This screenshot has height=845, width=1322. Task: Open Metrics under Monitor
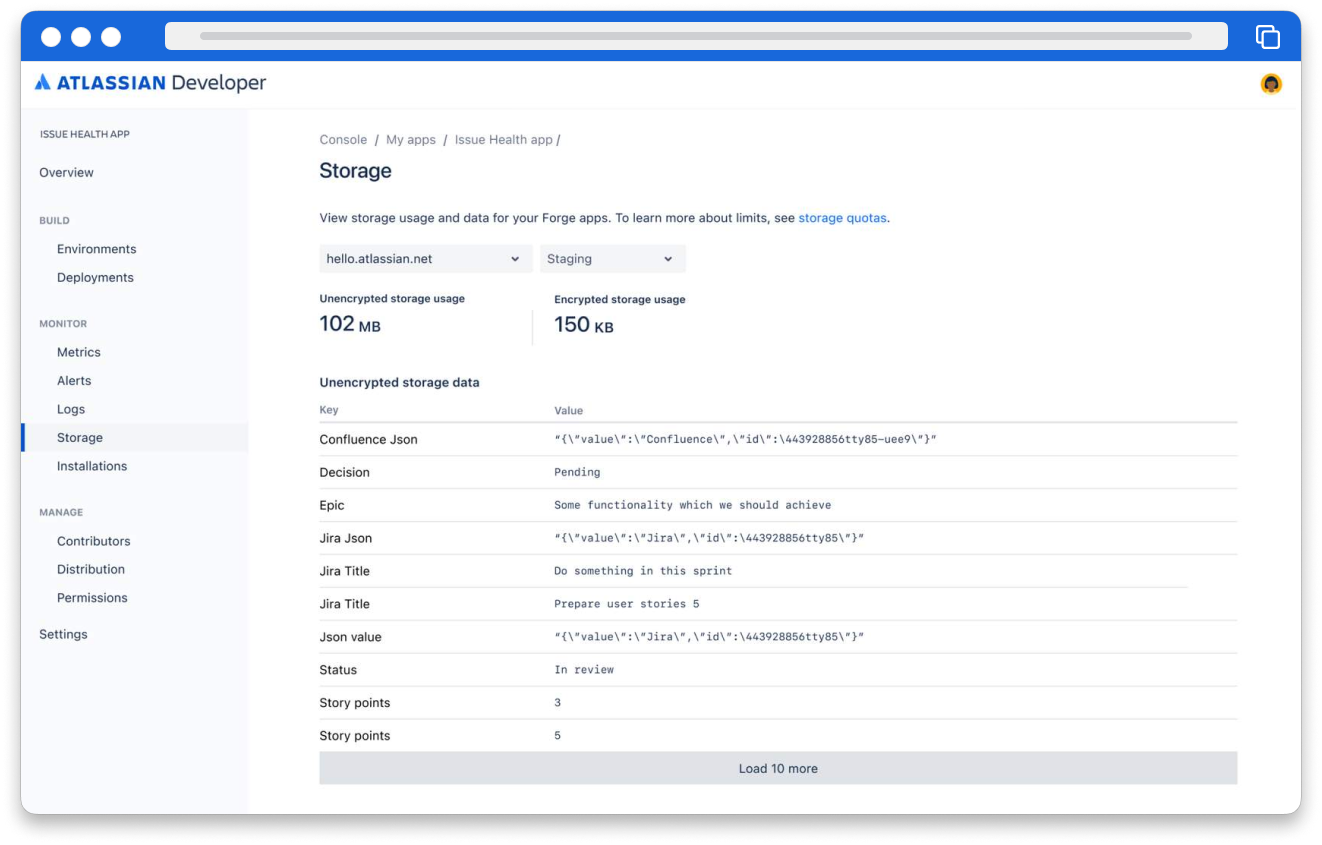click(x=79, y=352)
